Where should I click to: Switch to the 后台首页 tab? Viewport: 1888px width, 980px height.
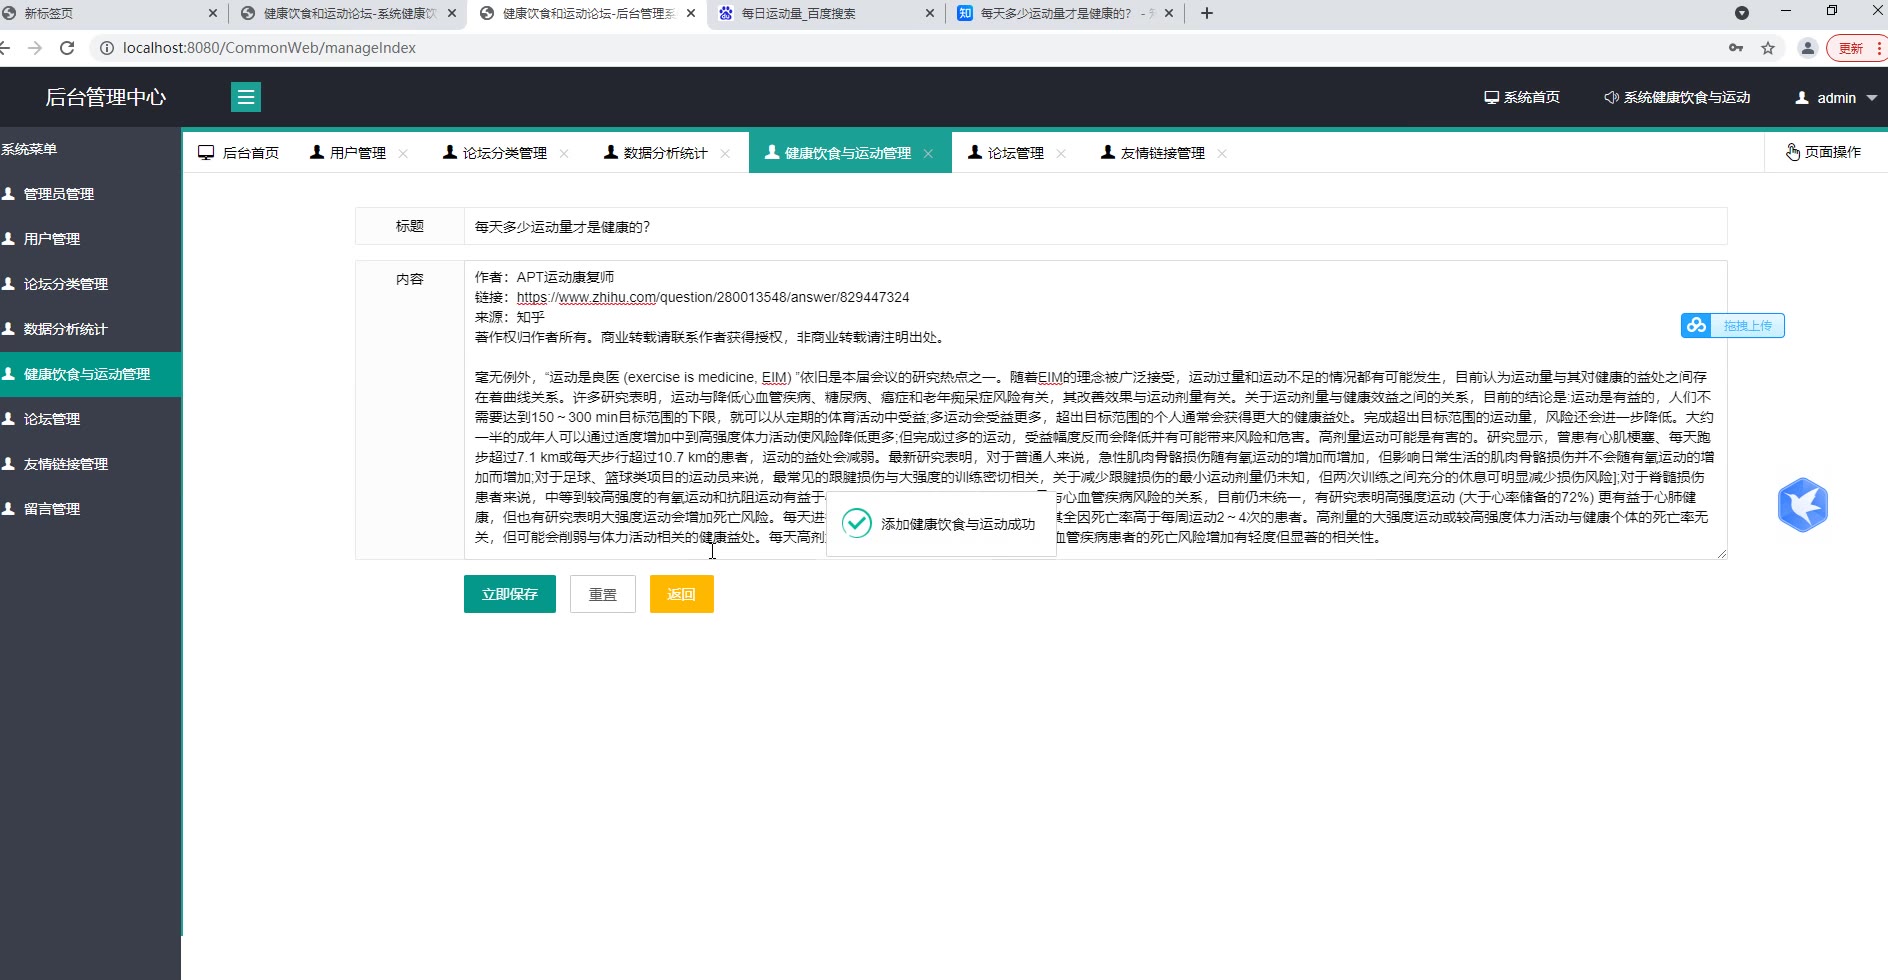pyautogui.click(x=239, y=153)
